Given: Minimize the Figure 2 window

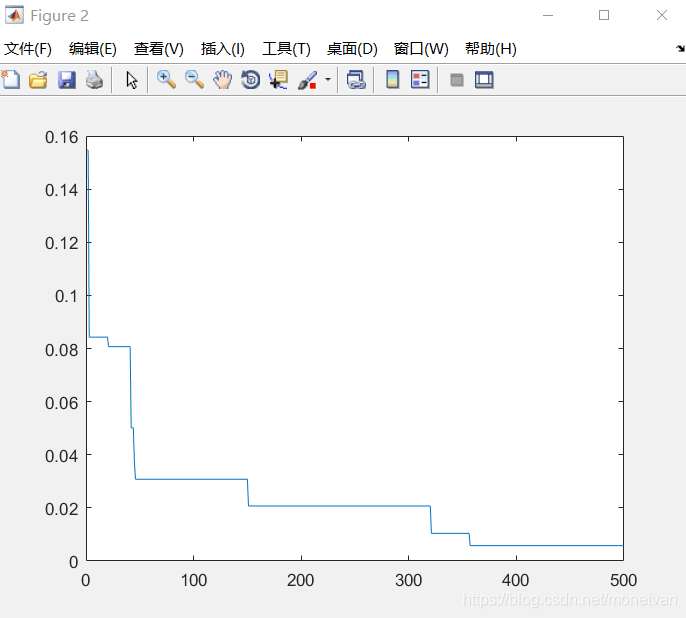Looking at the screenshot, I should (x=548, y=15).
